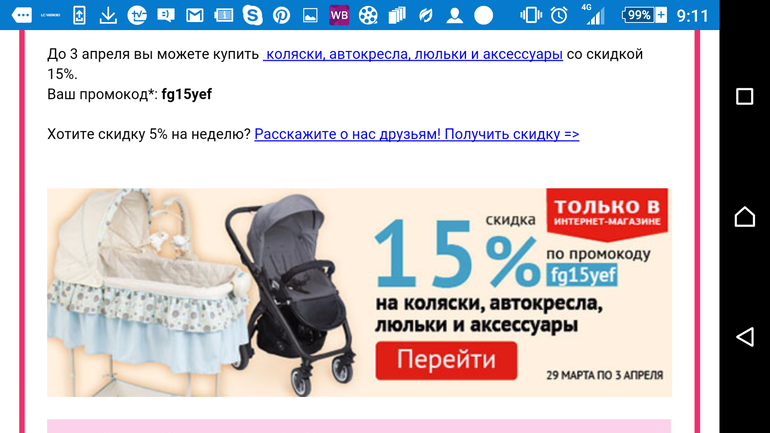
Task: Tap the vibrate mode status icon
Action: [x=530, y=15]
